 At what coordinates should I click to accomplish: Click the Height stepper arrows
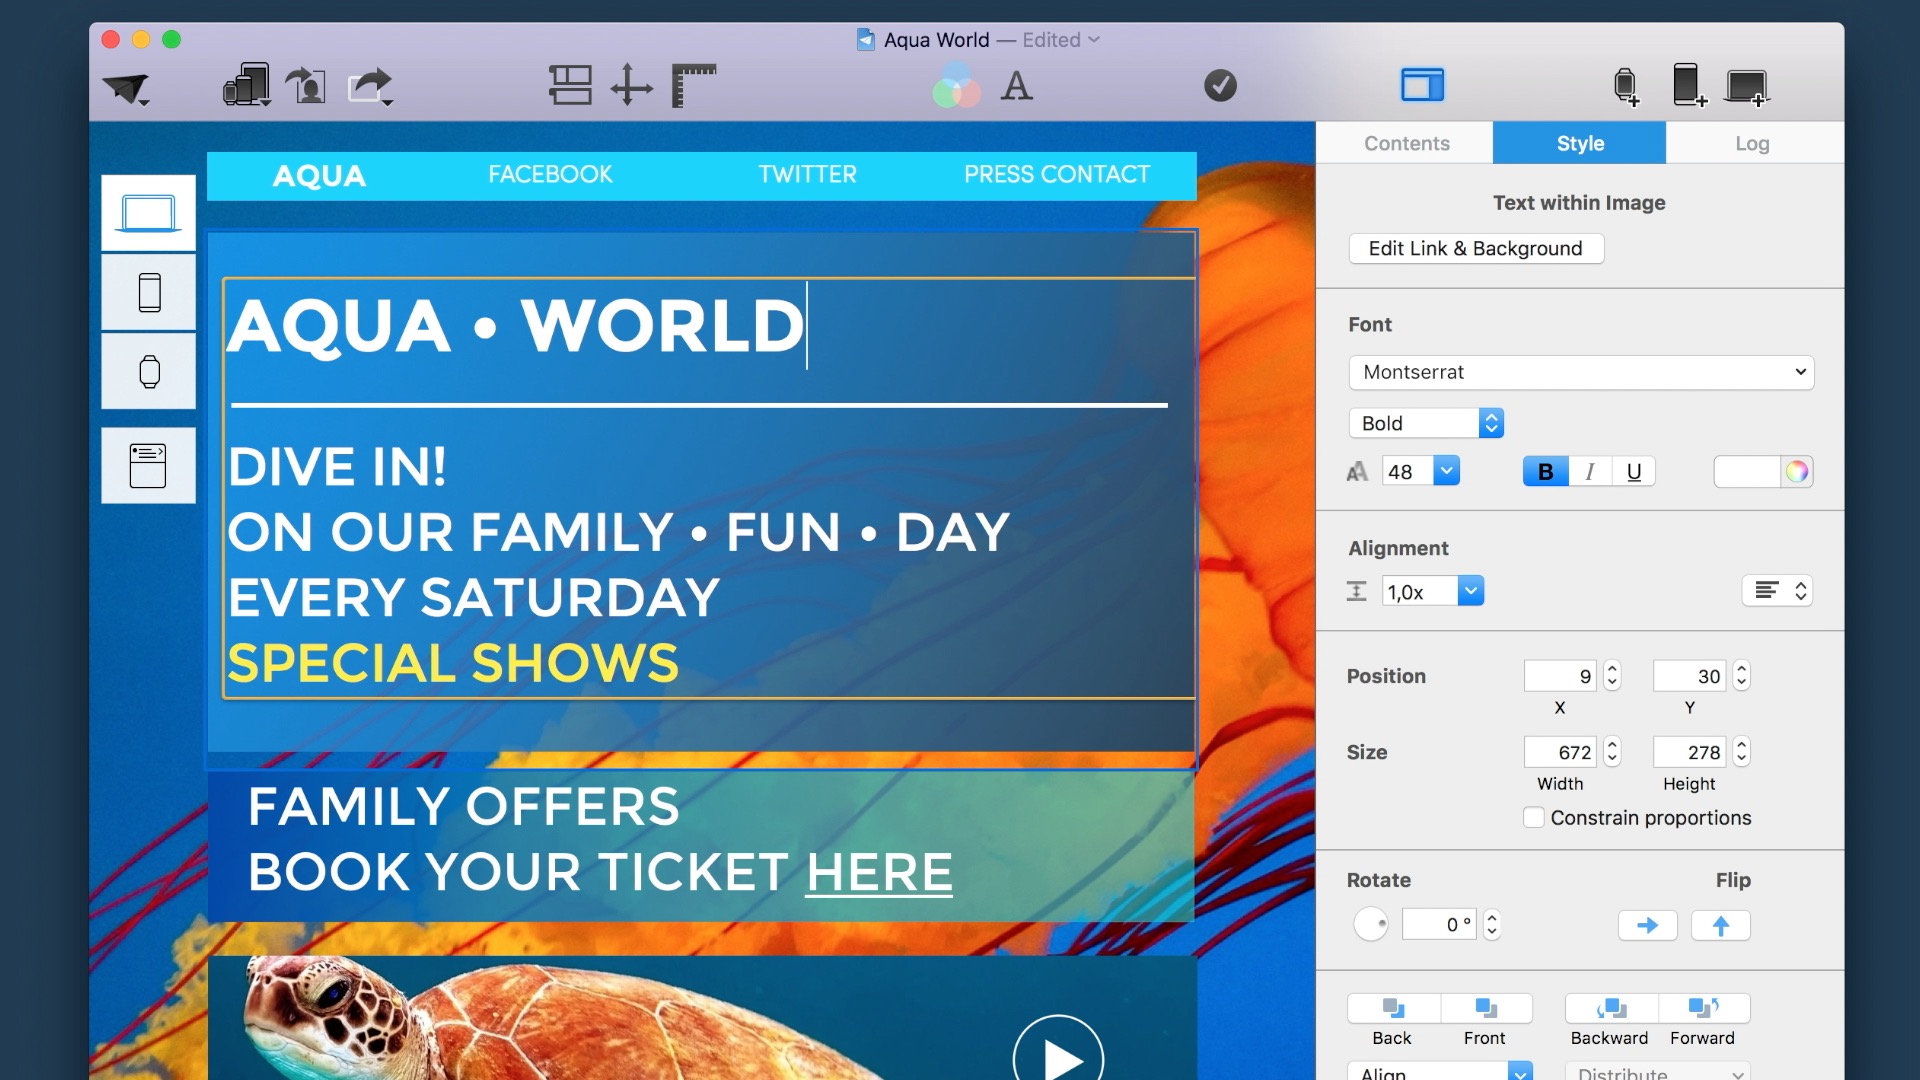pos(1742,753)
